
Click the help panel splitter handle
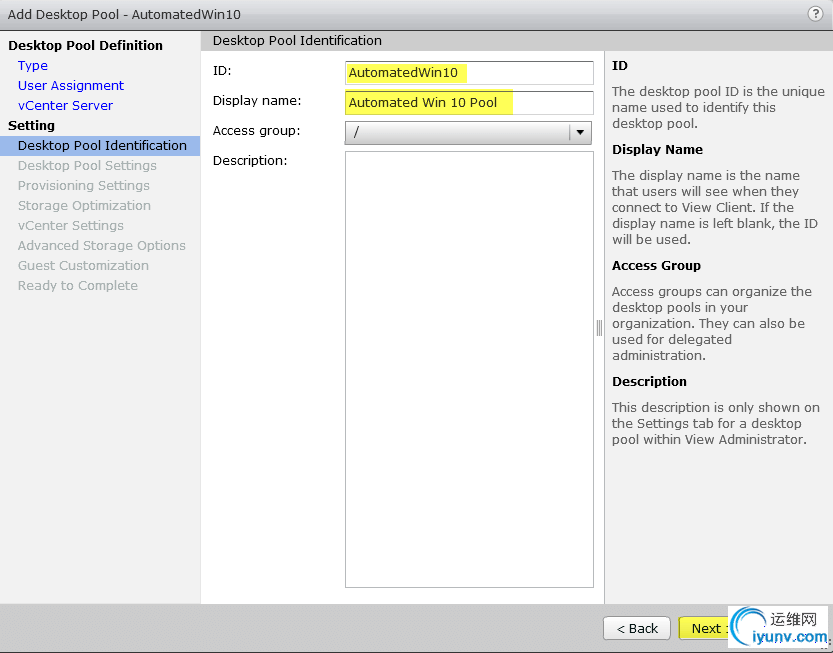coord(599,328)
